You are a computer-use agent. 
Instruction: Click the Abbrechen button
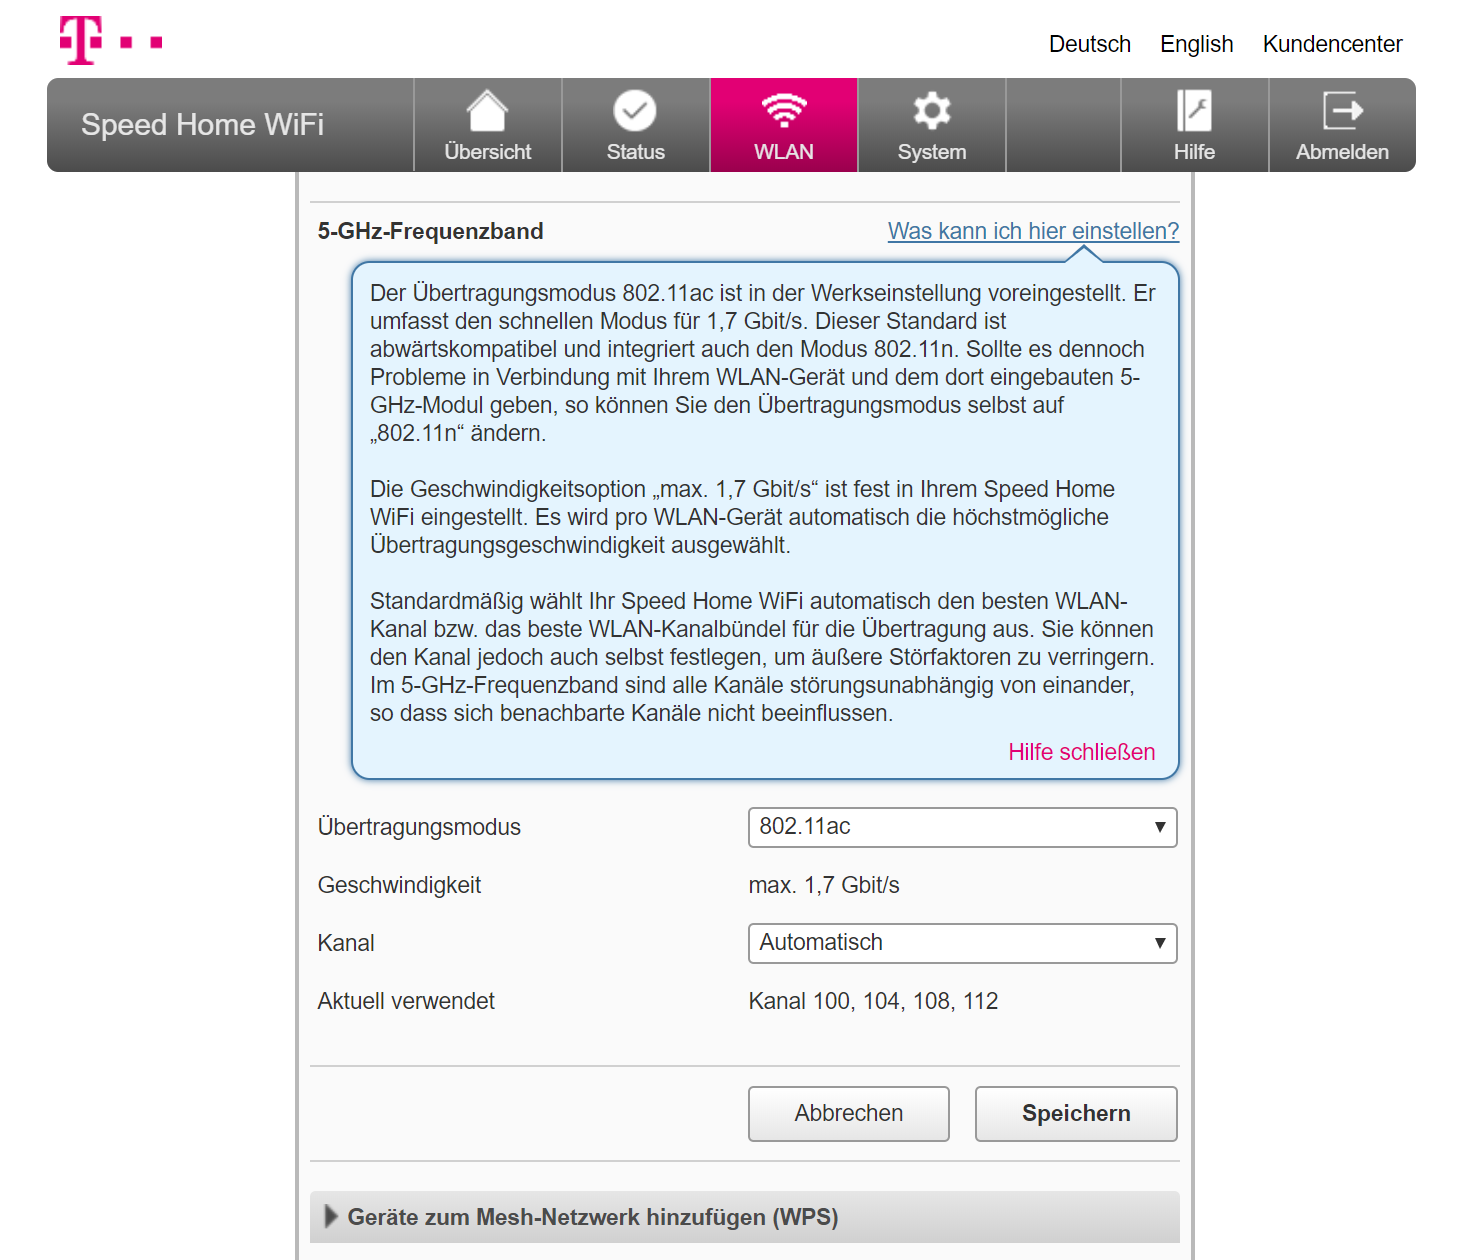849,1114
